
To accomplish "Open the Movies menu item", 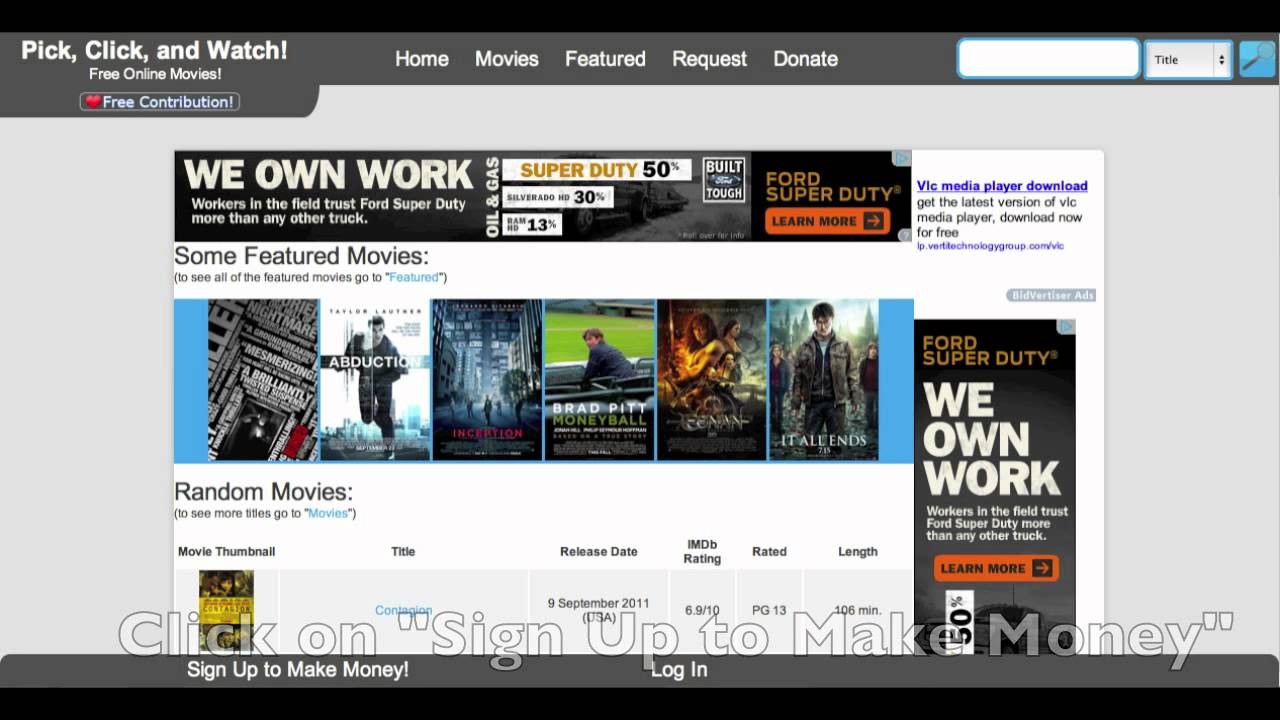I will point(507,59).
